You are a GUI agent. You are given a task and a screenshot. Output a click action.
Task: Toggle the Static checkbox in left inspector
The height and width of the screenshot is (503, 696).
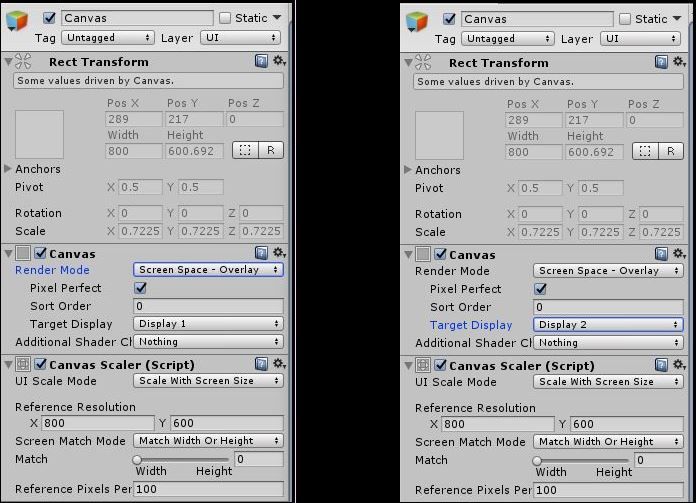(225, 18)
